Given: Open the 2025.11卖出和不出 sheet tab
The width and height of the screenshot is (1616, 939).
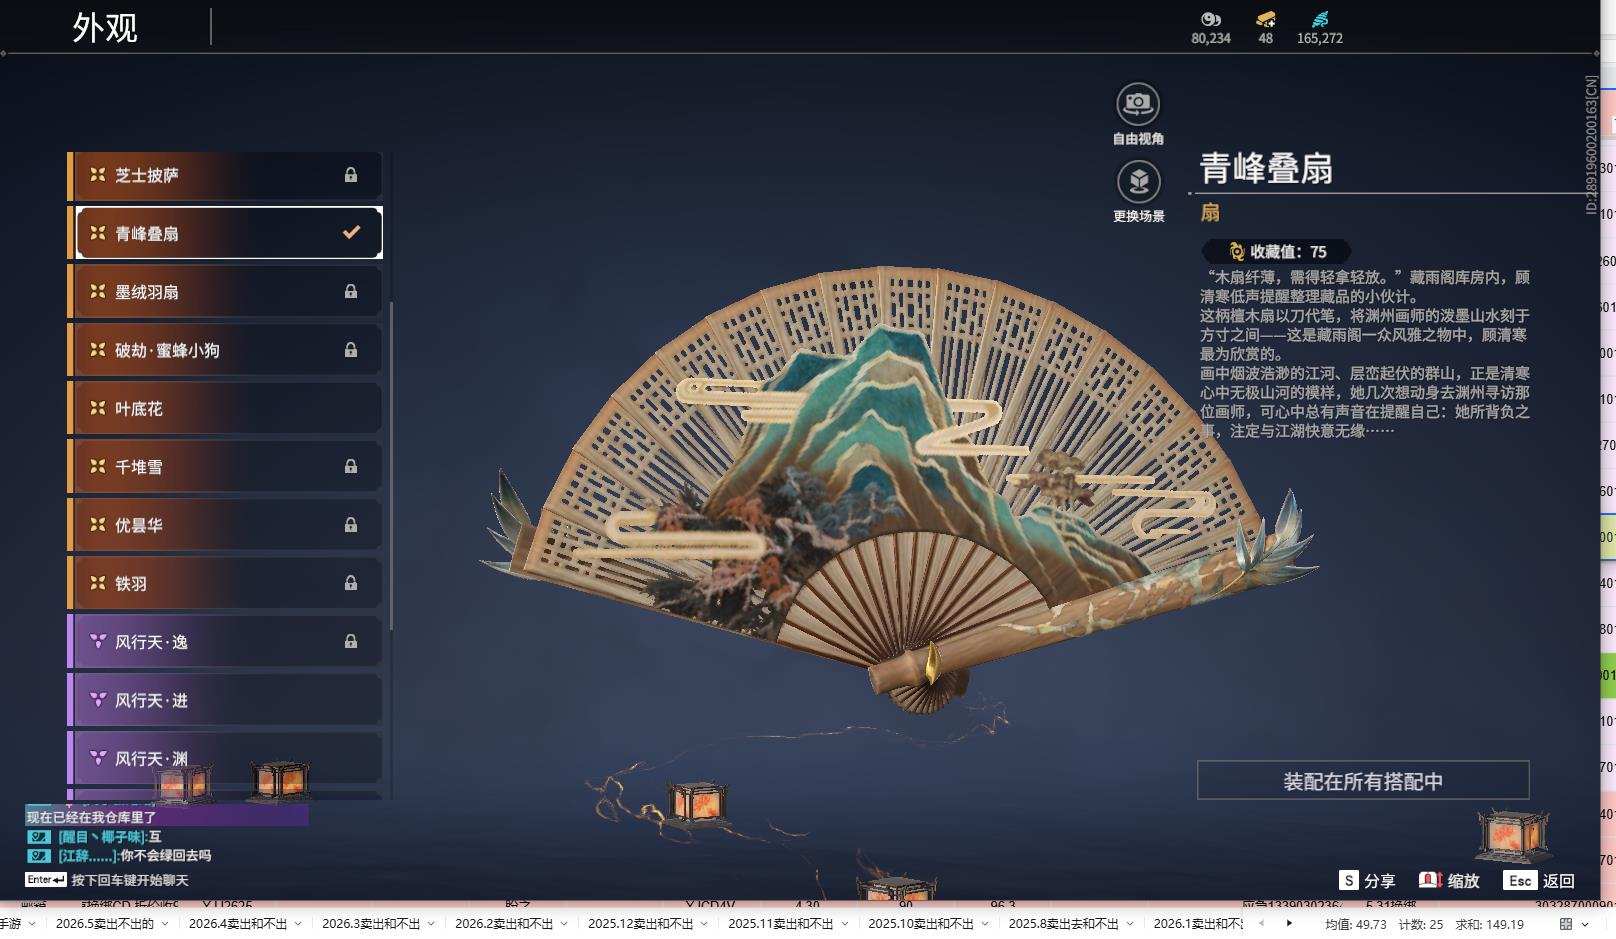Looking at the screenshot, I should 780,923.
